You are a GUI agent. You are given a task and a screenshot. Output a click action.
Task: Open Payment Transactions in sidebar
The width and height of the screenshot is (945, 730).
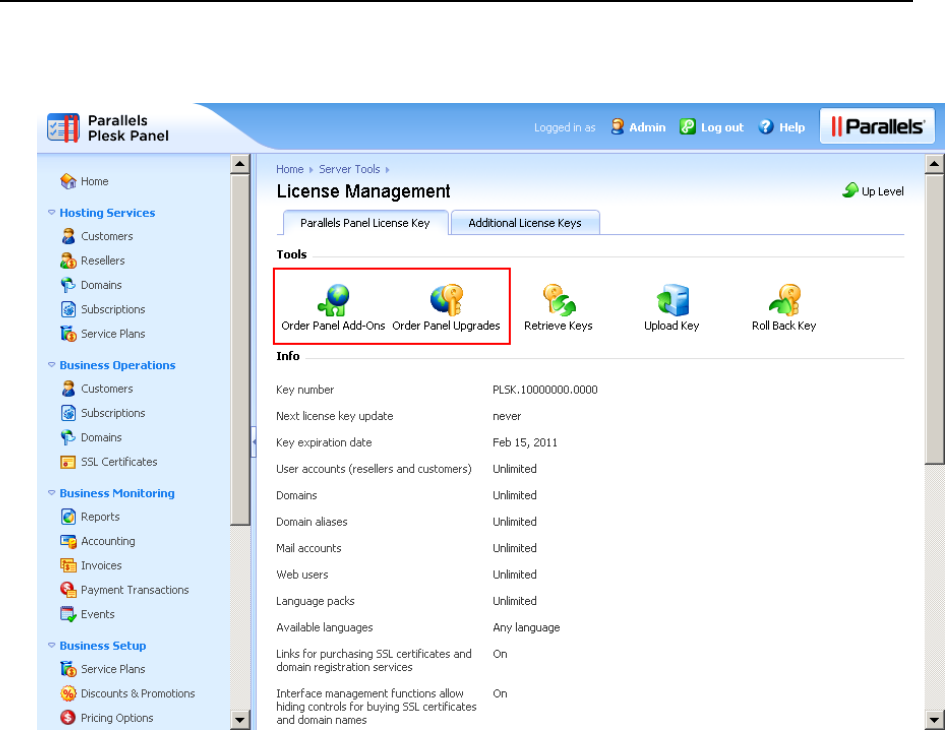click(135, 590)
